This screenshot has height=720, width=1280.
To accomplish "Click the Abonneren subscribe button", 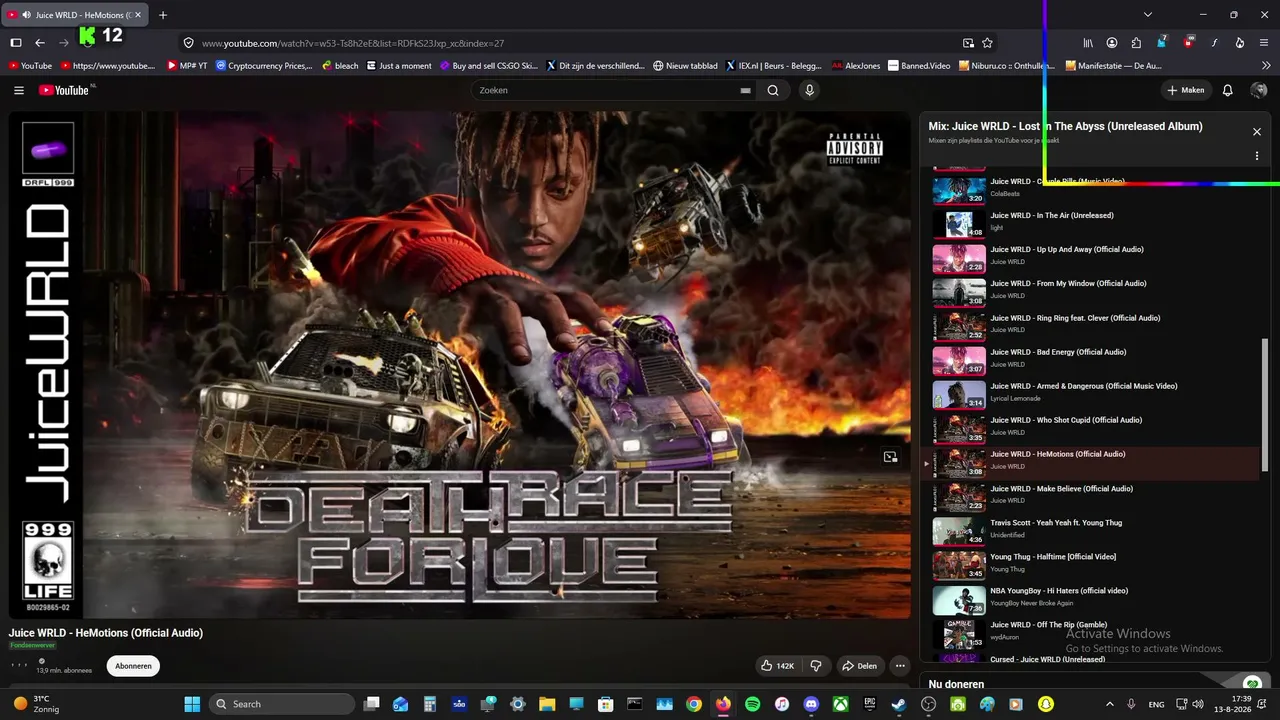I will pyautogui.click(x=133, y=666).
